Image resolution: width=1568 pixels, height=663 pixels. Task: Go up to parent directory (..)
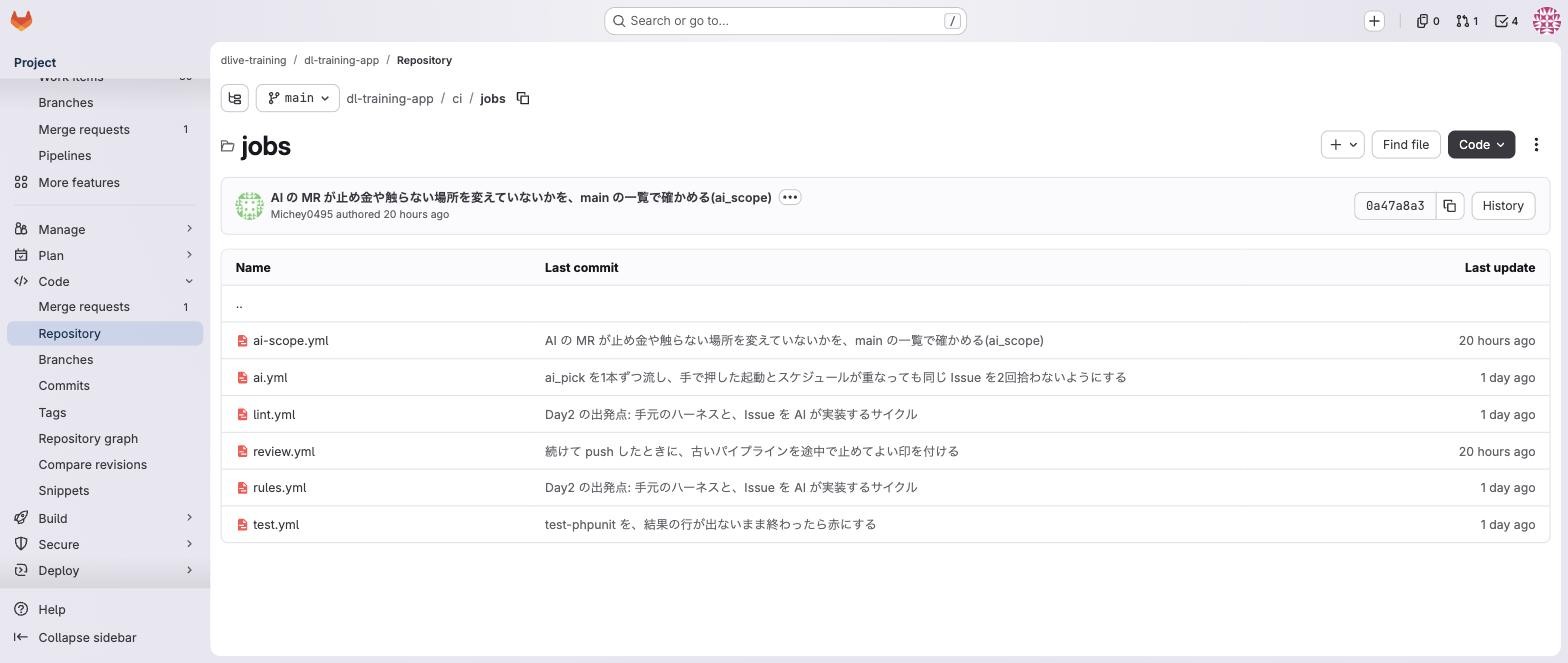(239, 304)
